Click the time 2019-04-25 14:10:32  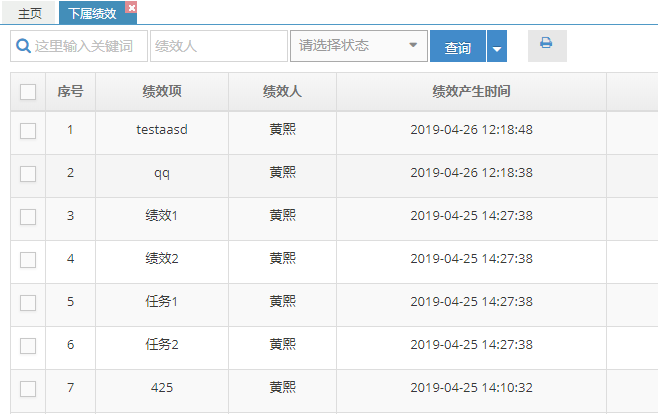click(x=471, y=388)
